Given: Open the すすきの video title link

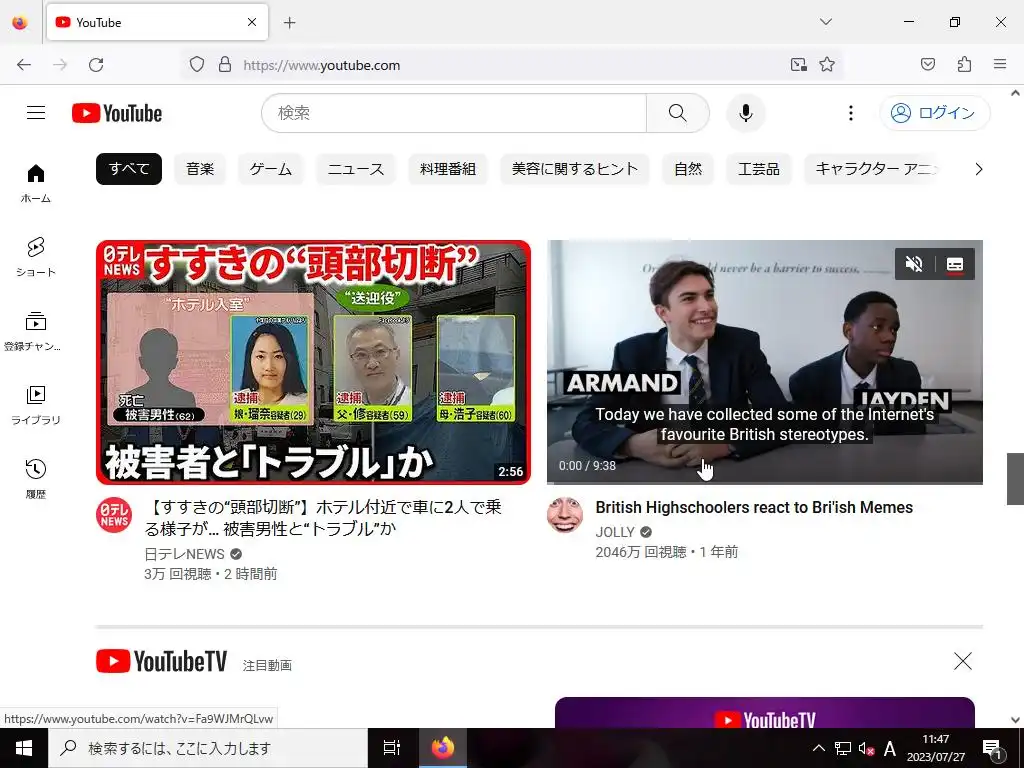Looking at the screenshot, I should [323, 517].
